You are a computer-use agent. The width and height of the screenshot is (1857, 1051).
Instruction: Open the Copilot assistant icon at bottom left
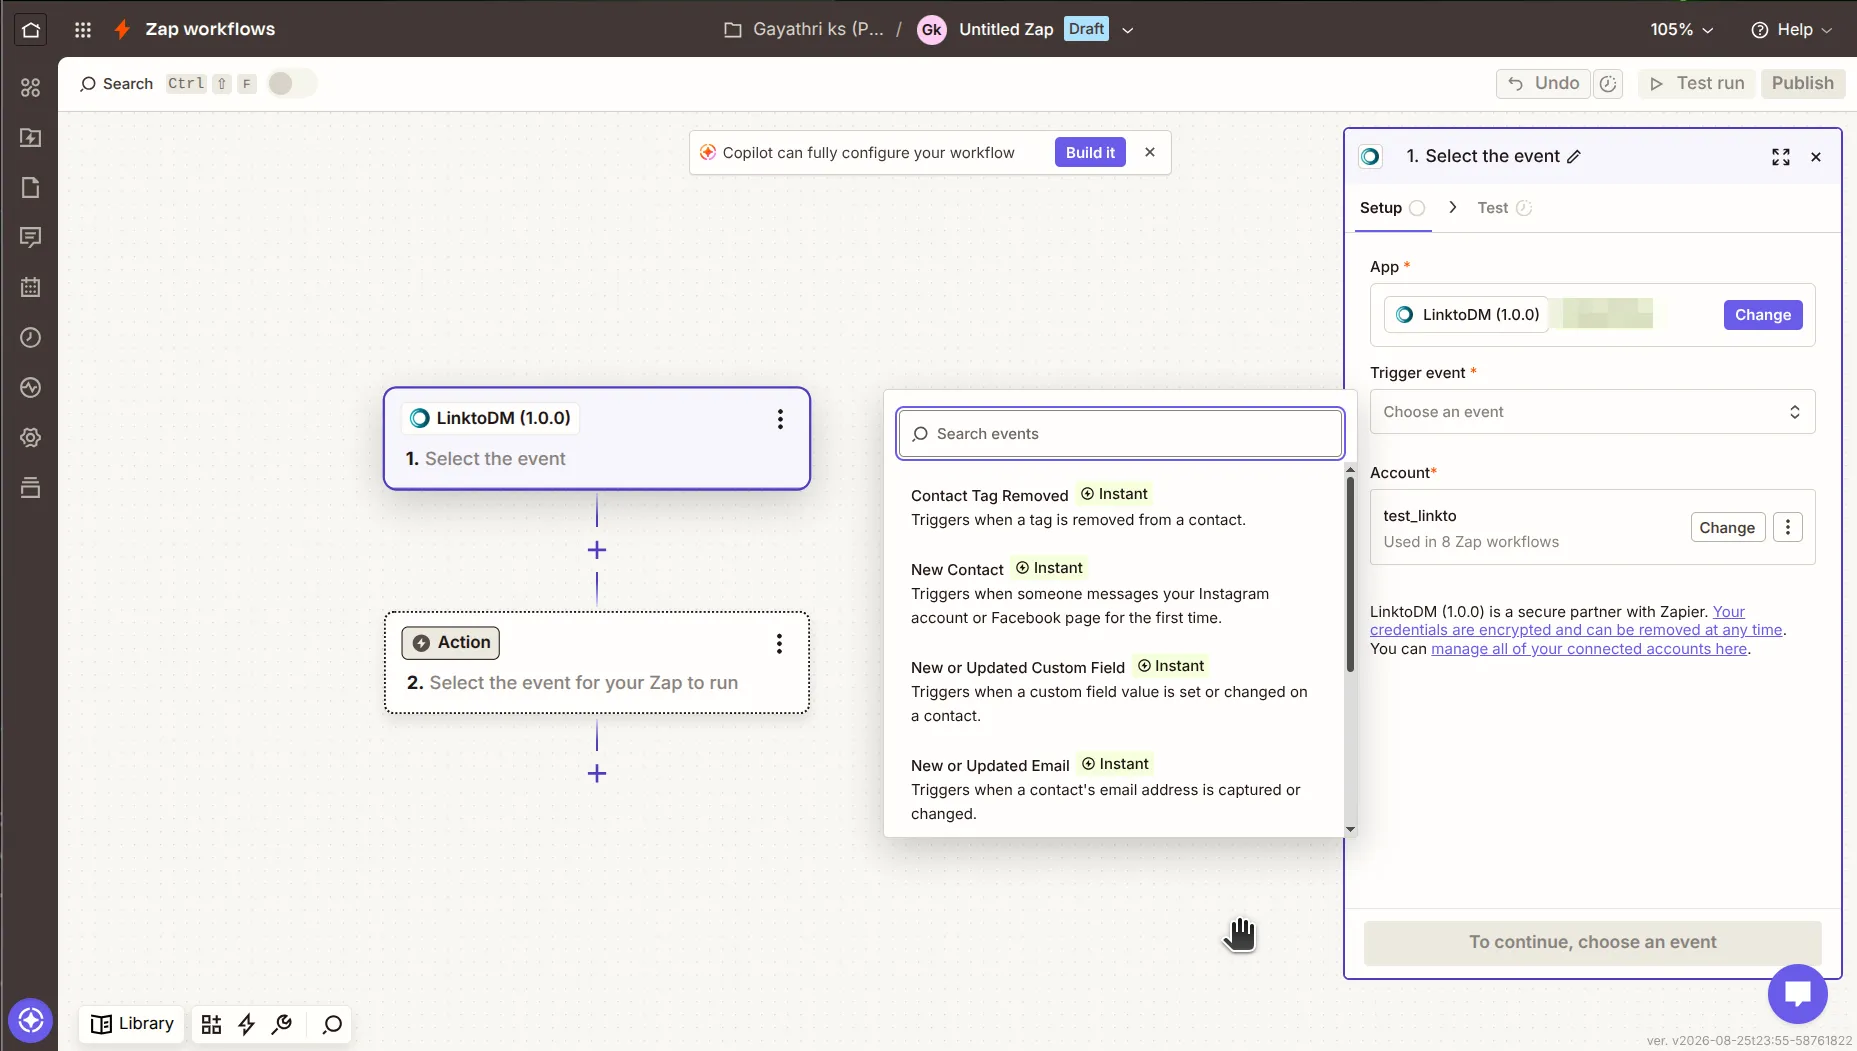pos(31,1021)
